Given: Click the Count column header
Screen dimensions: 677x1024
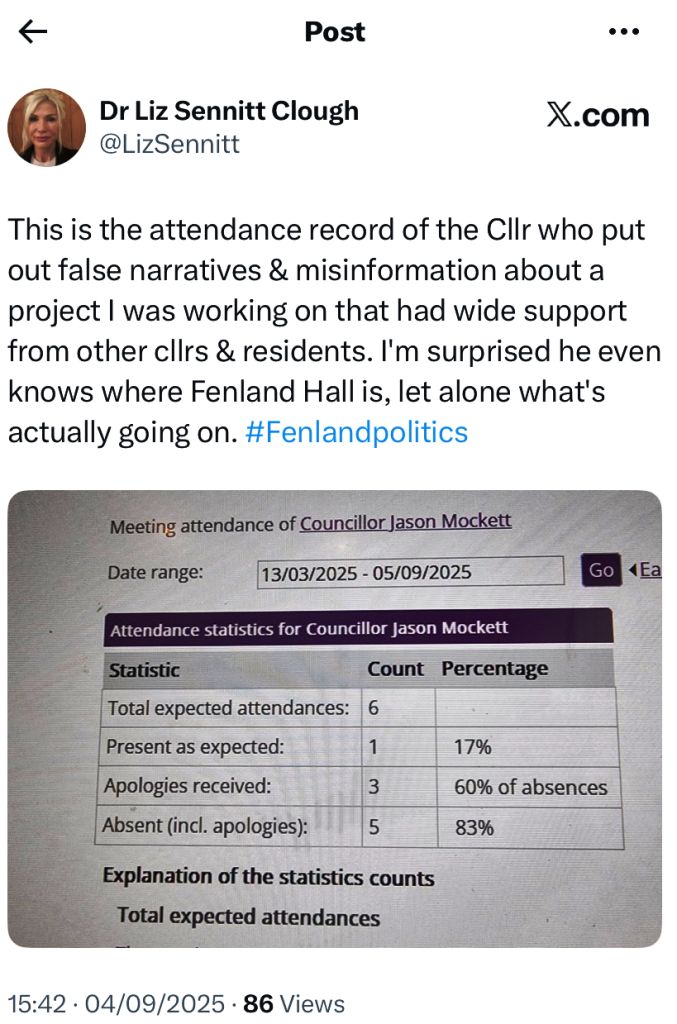Looking at the screenshot, I should 395,669.
